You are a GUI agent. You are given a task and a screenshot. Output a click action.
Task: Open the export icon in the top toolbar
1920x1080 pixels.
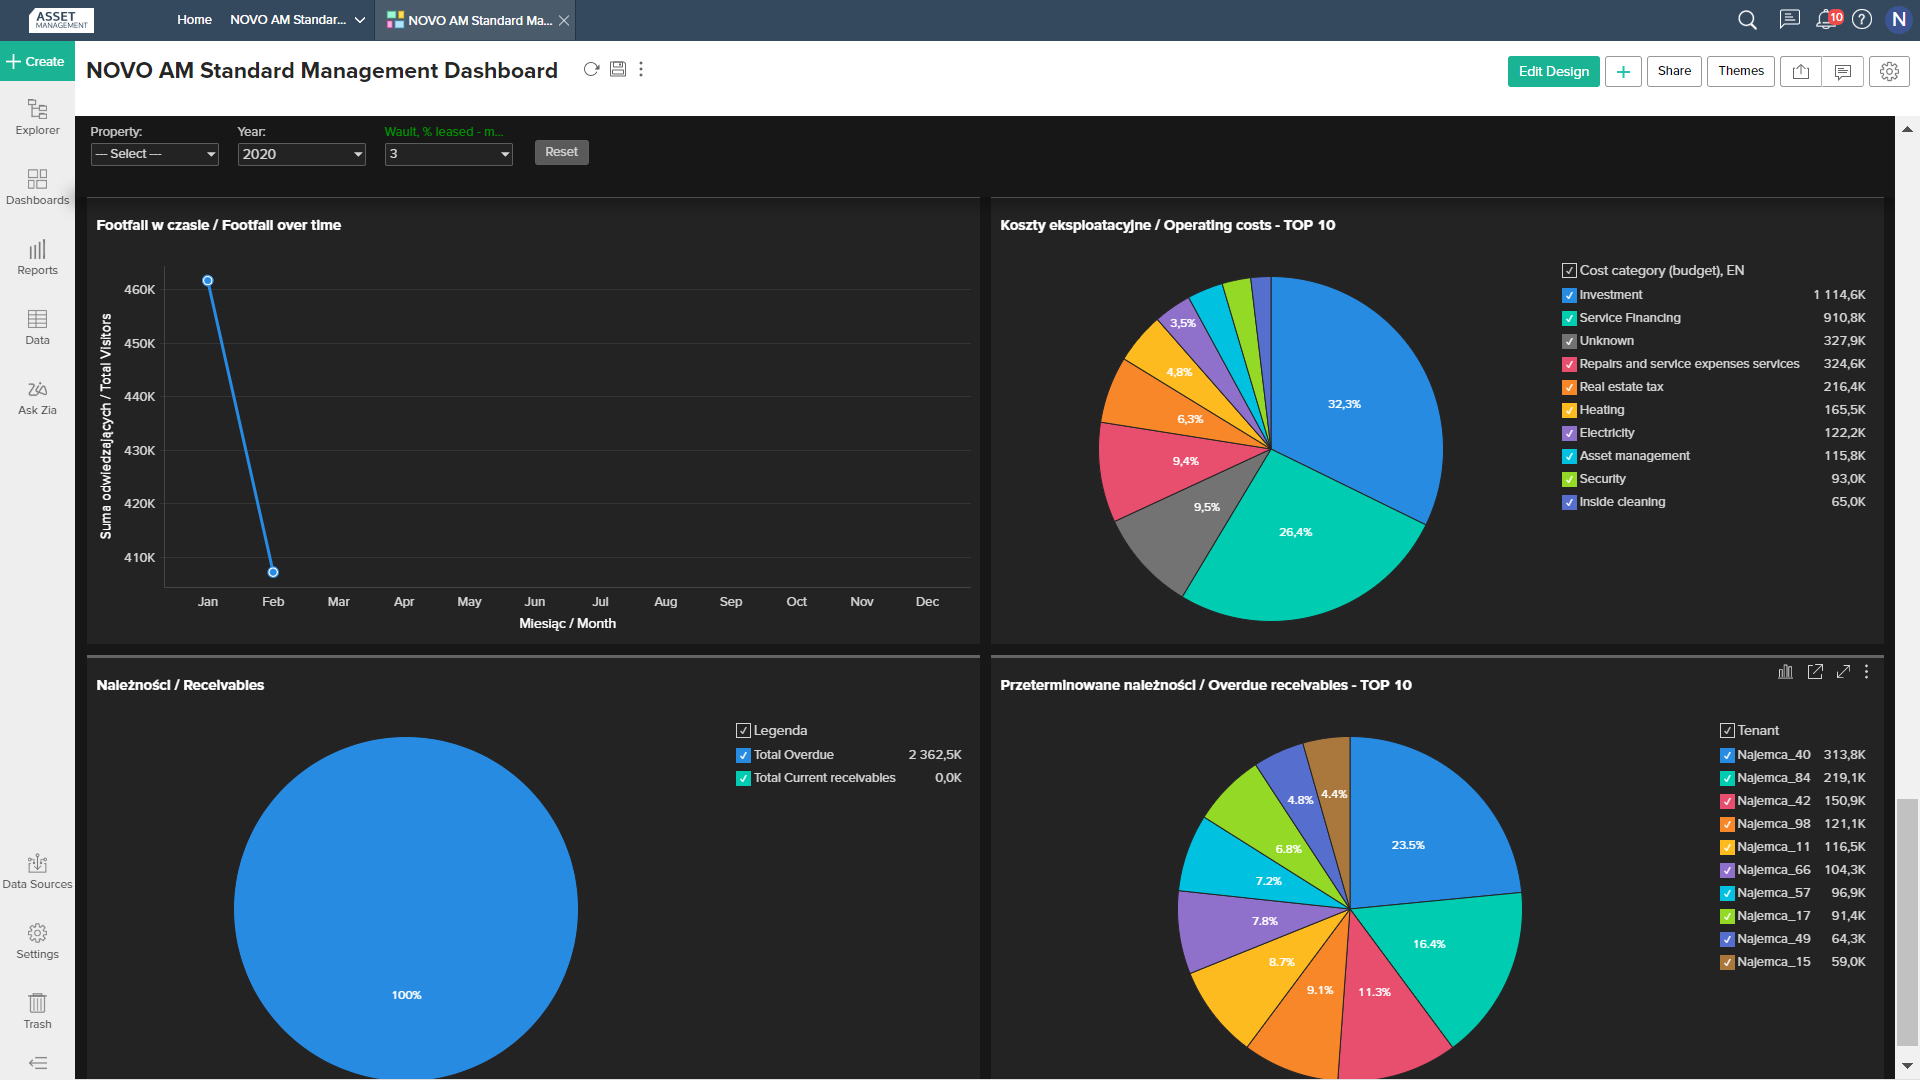[x=1801, y=71]
